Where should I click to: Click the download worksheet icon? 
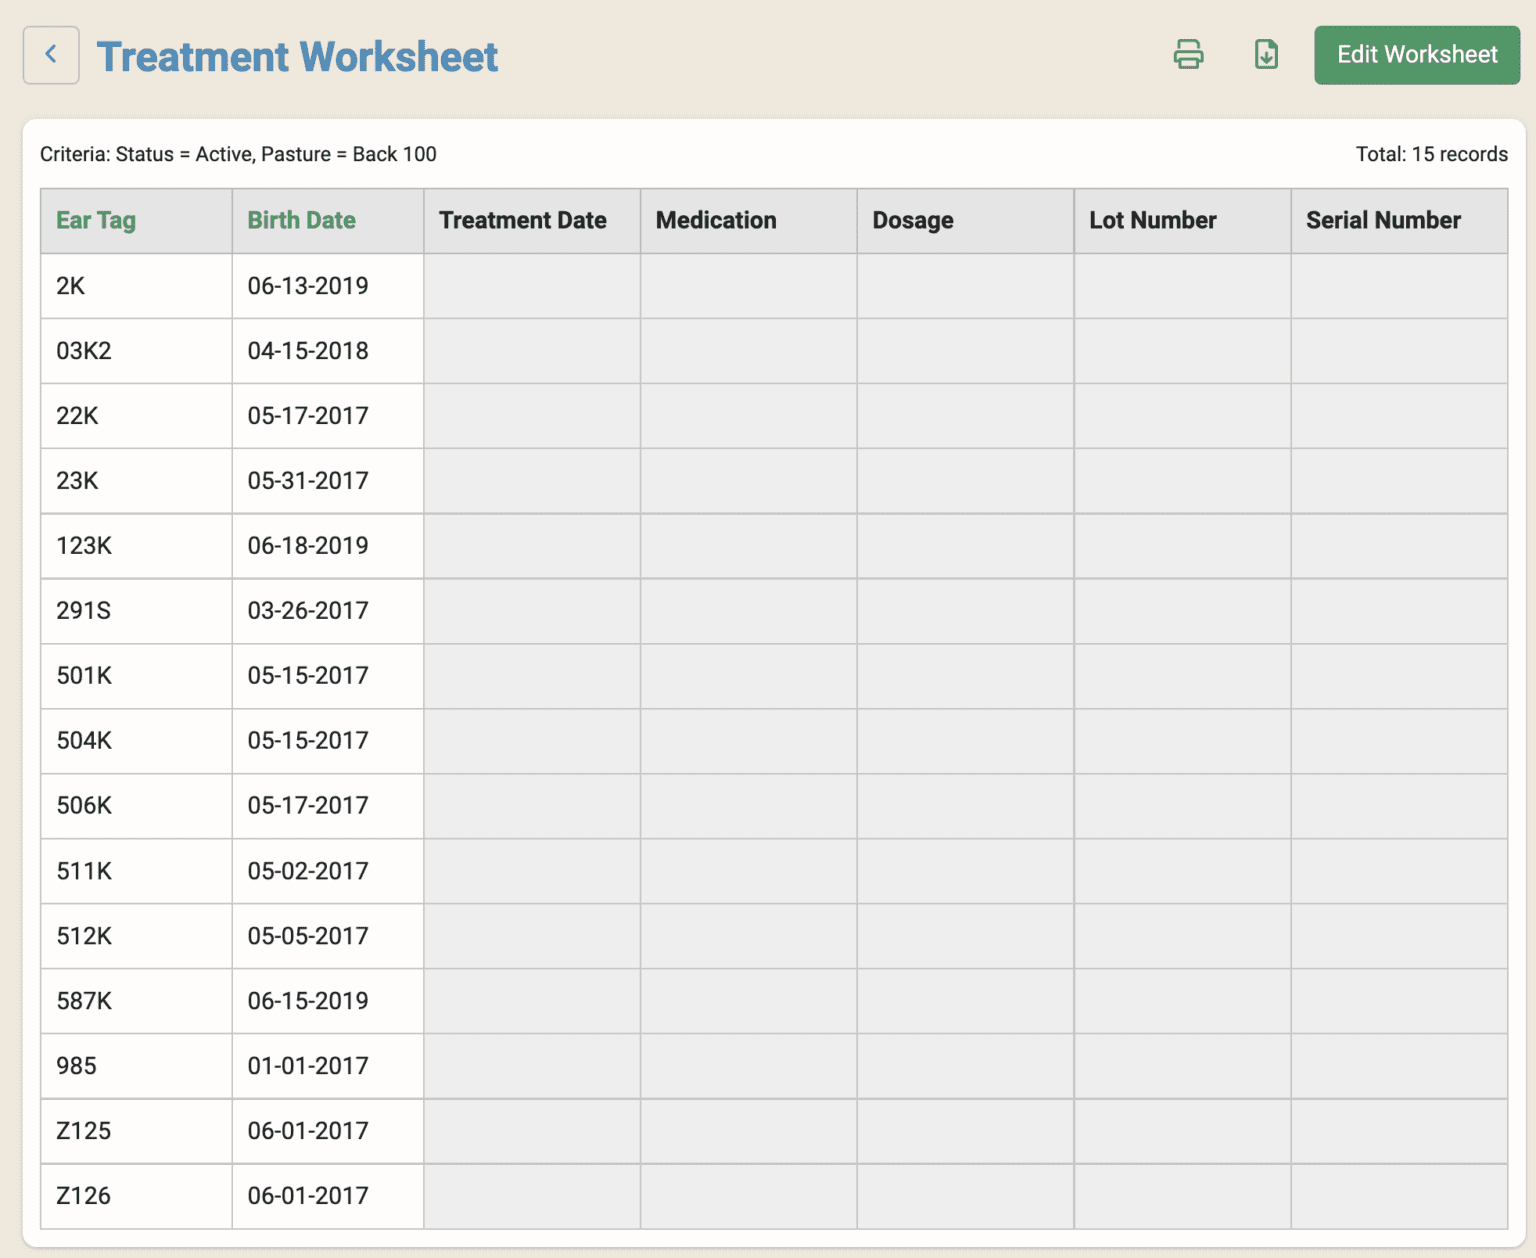click(x=1265, y=55)
